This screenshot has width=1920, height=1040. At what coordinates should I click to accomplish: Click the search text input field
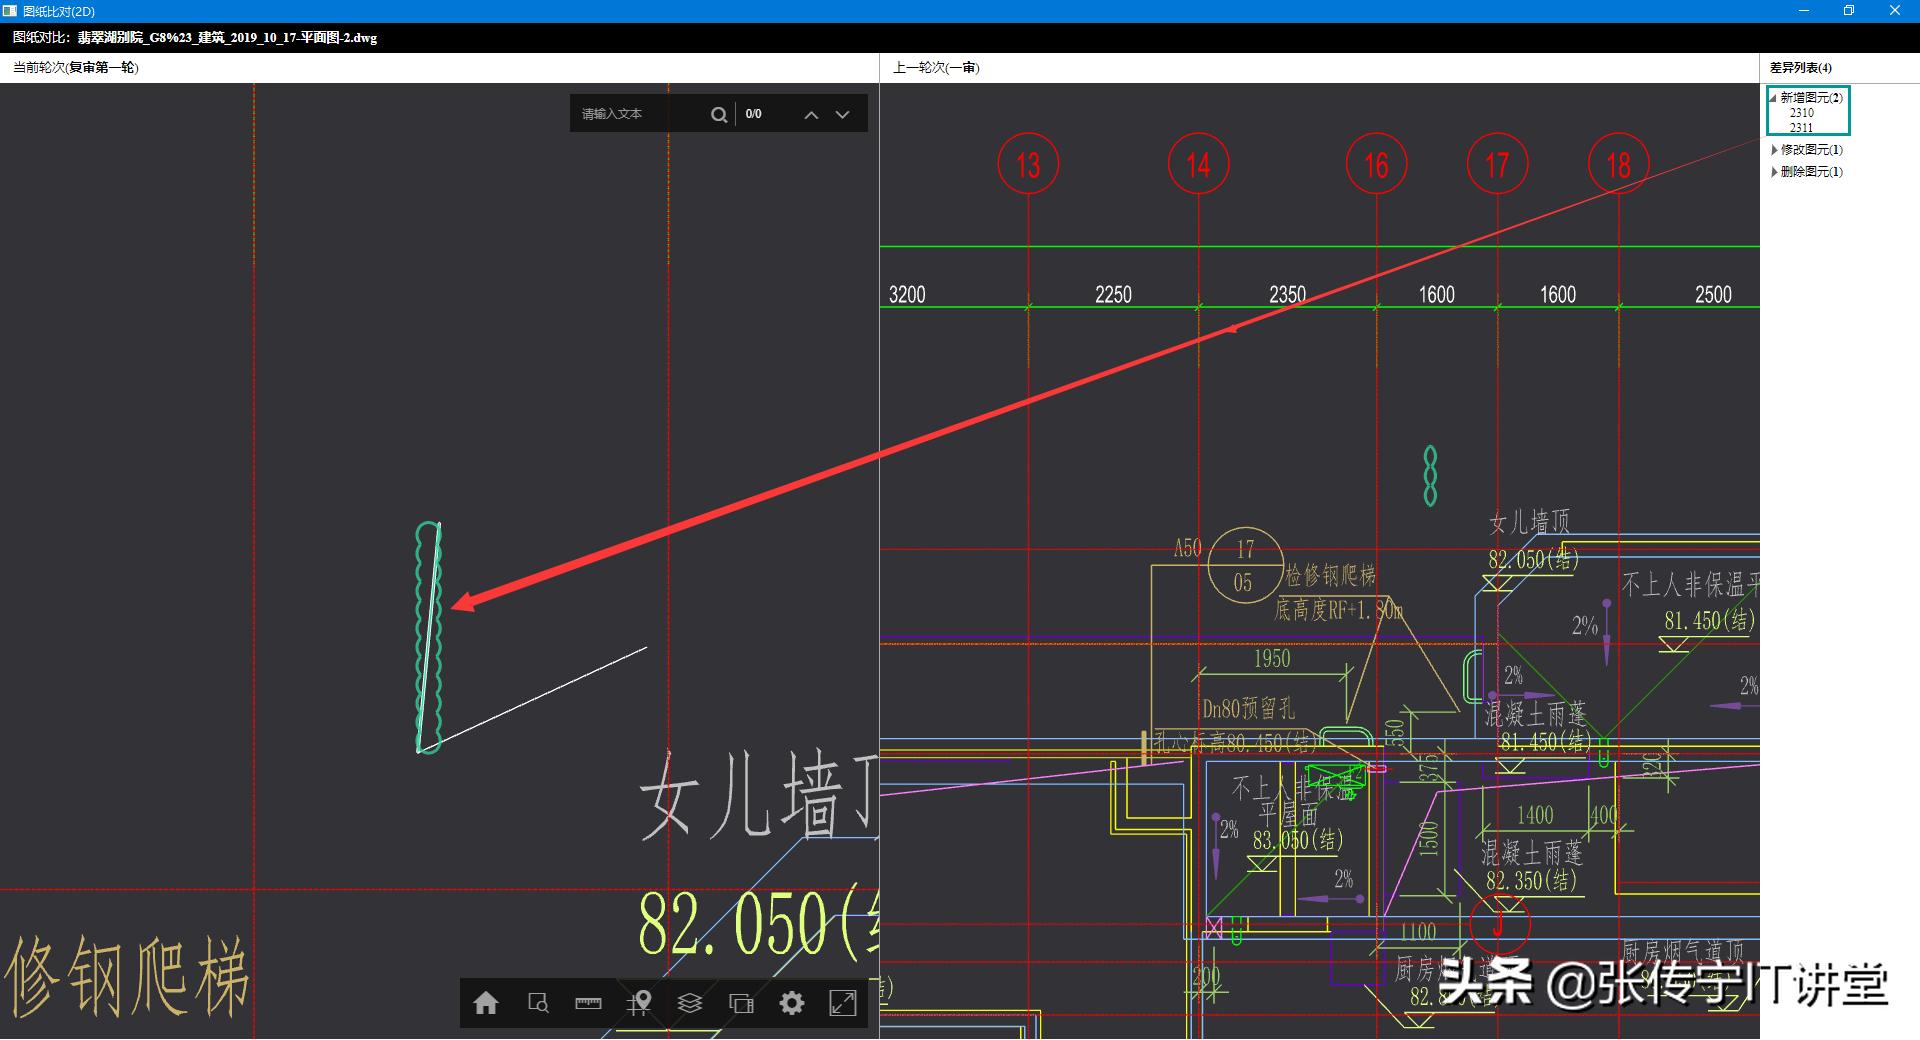tap(630, 113)
